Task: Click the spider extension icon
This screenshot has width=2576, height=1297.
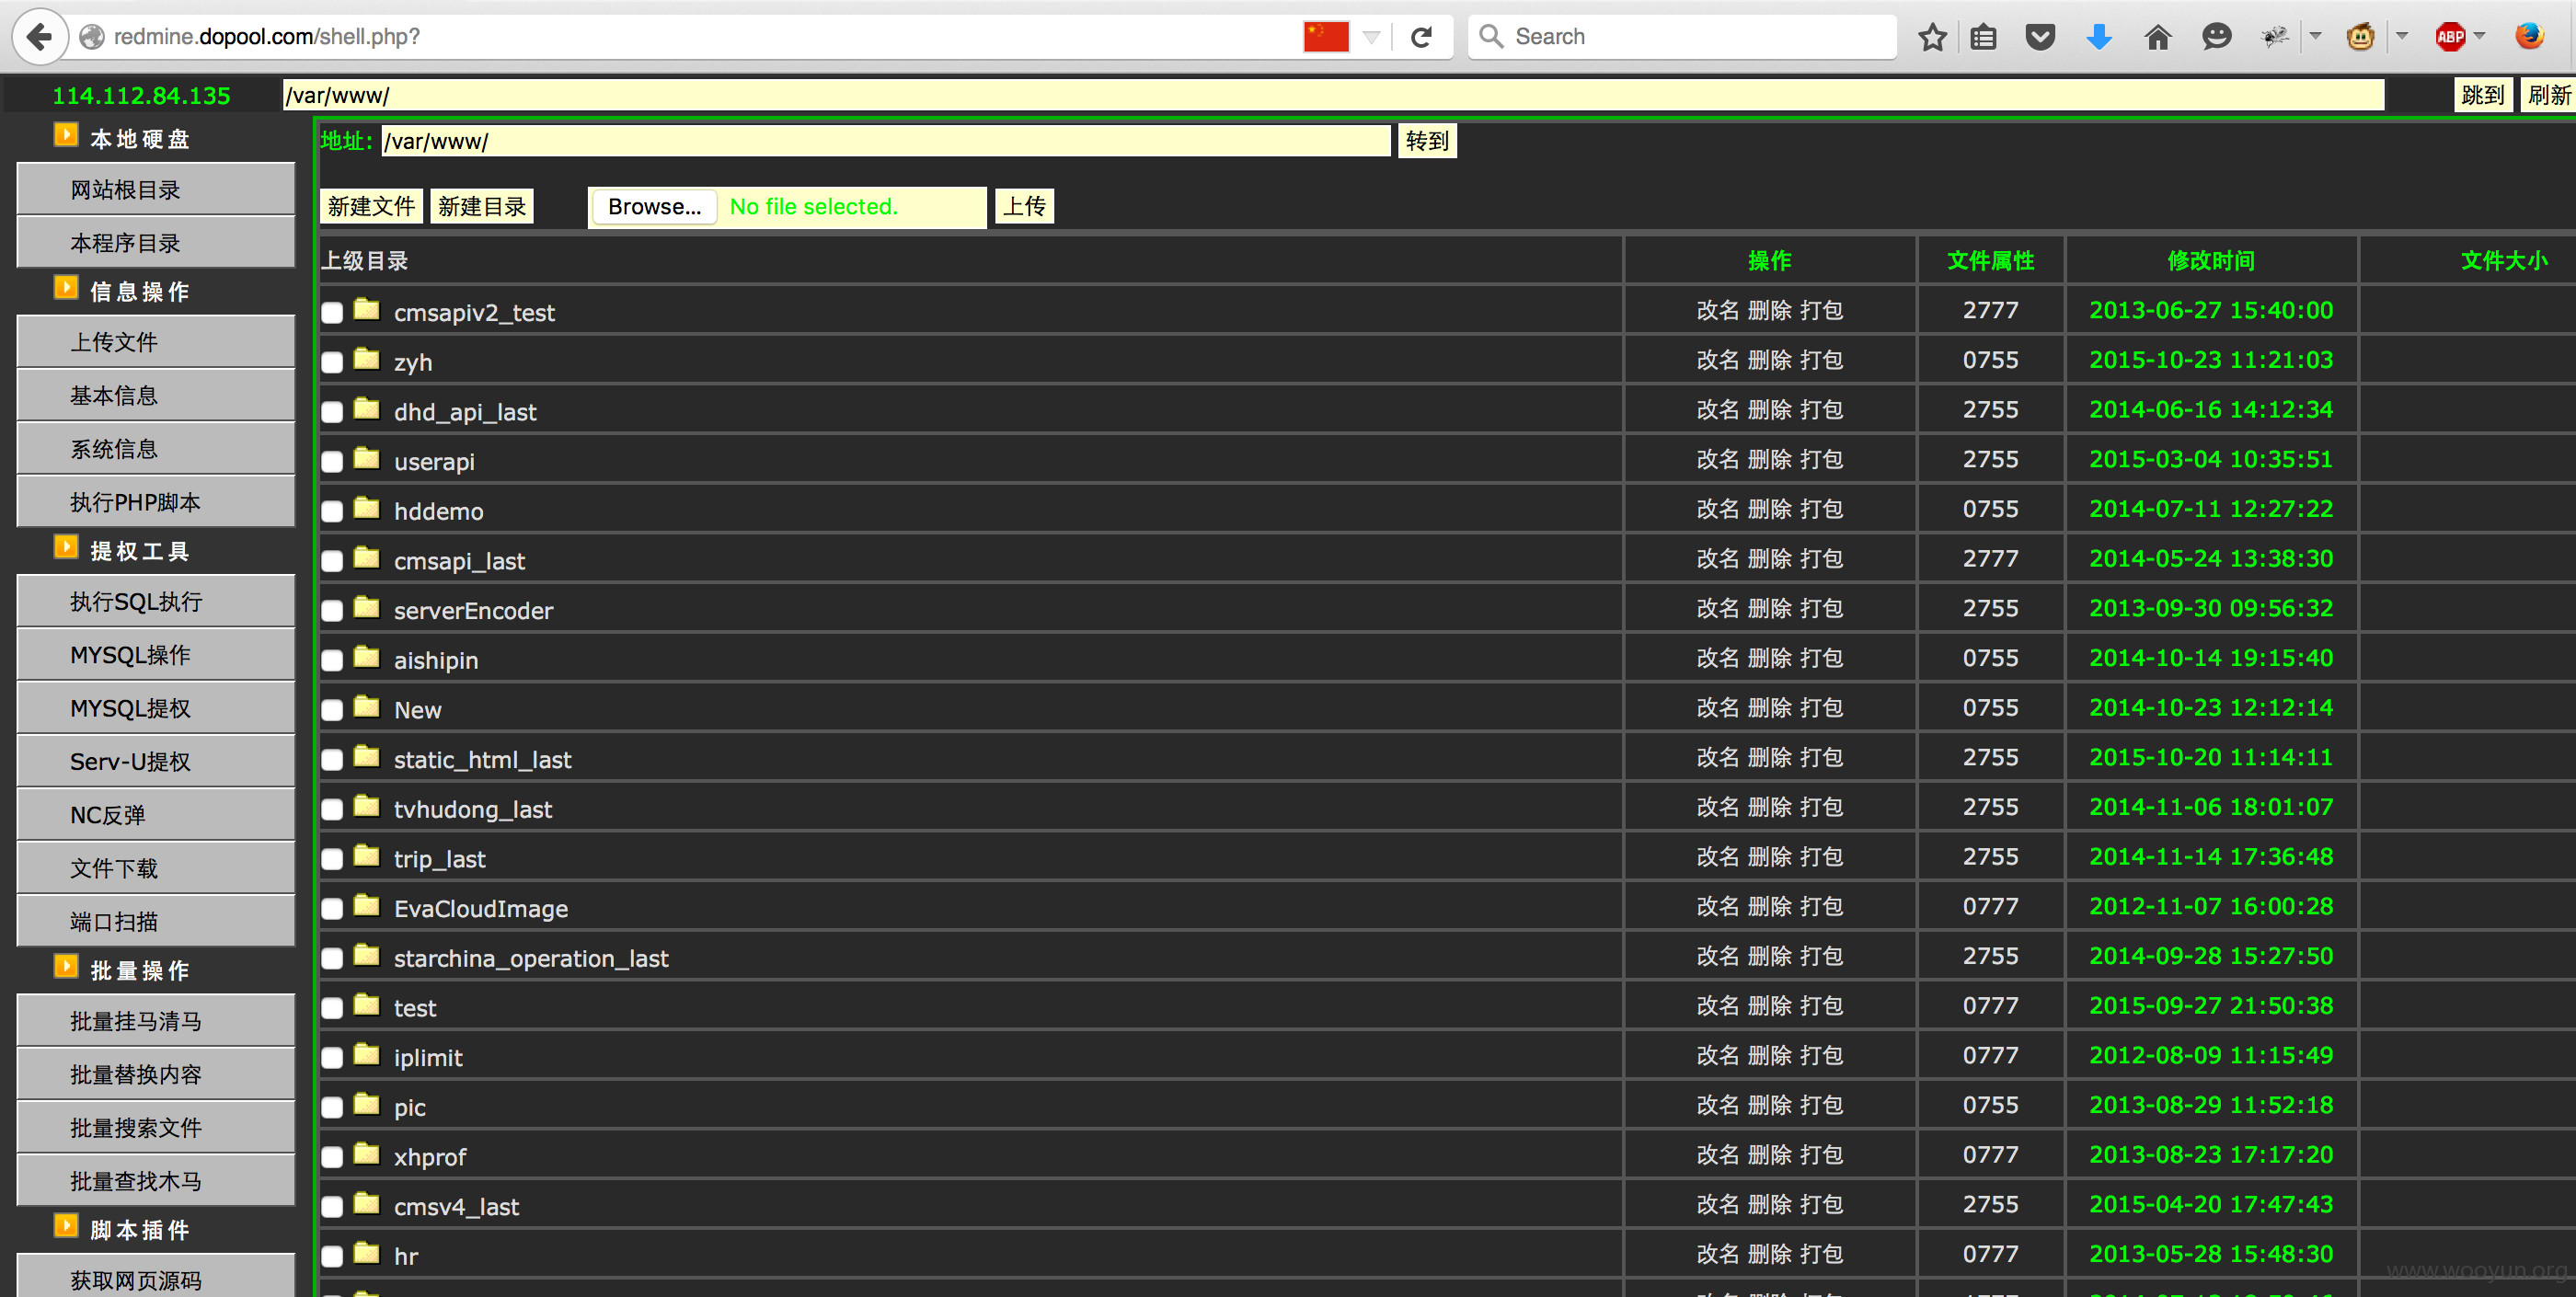Action: coord(2274,37)
